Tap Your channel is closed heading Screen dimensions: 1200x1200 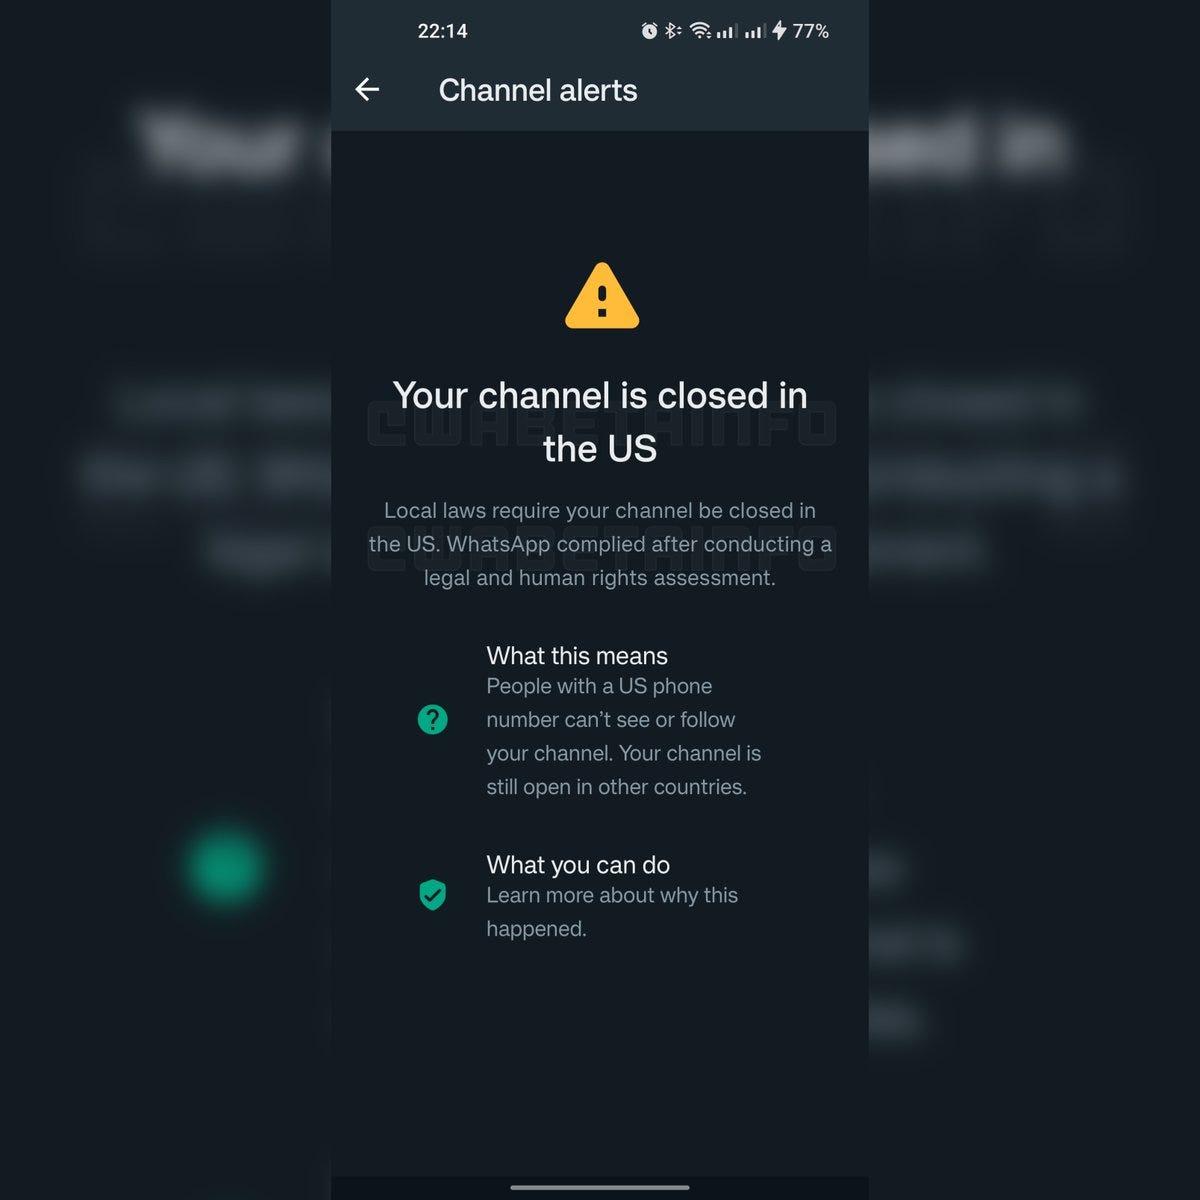pyautogui.click(x=600, y=422)
